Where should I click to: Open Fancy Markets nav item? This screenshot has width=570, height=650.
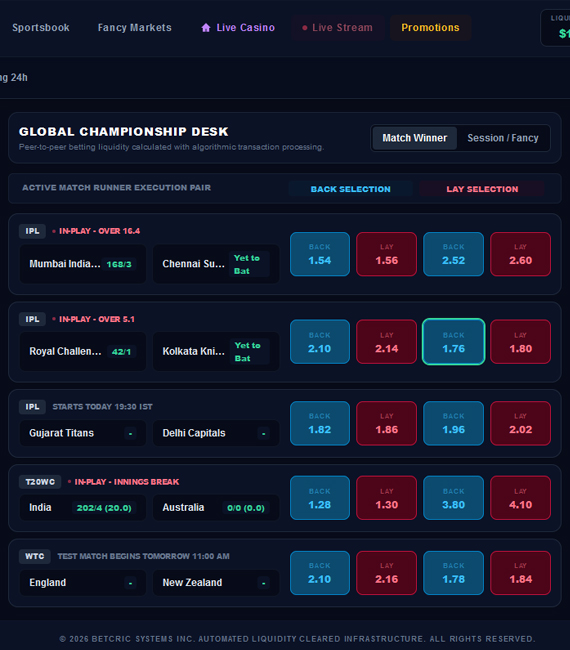(x=134, y=28)
